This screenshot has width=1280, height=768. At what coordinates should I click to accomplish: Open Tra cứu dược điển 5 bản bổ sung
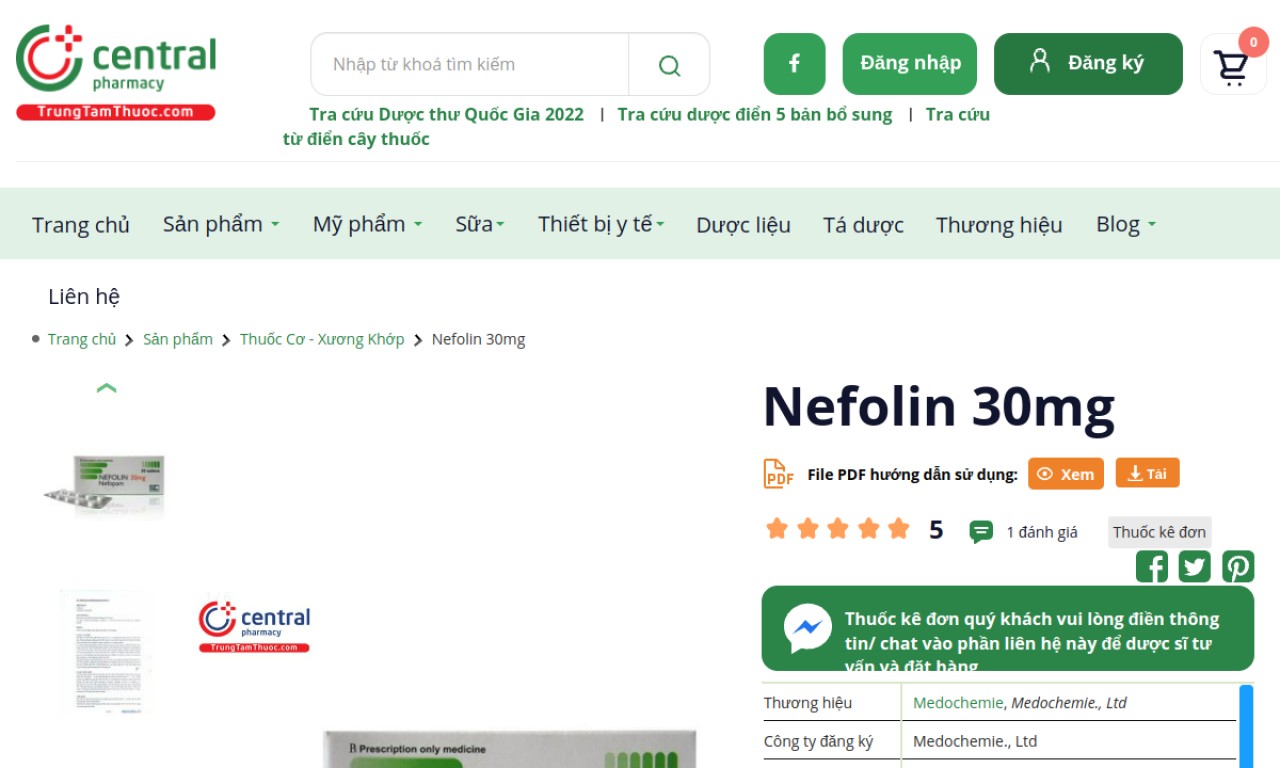(755, 114)
